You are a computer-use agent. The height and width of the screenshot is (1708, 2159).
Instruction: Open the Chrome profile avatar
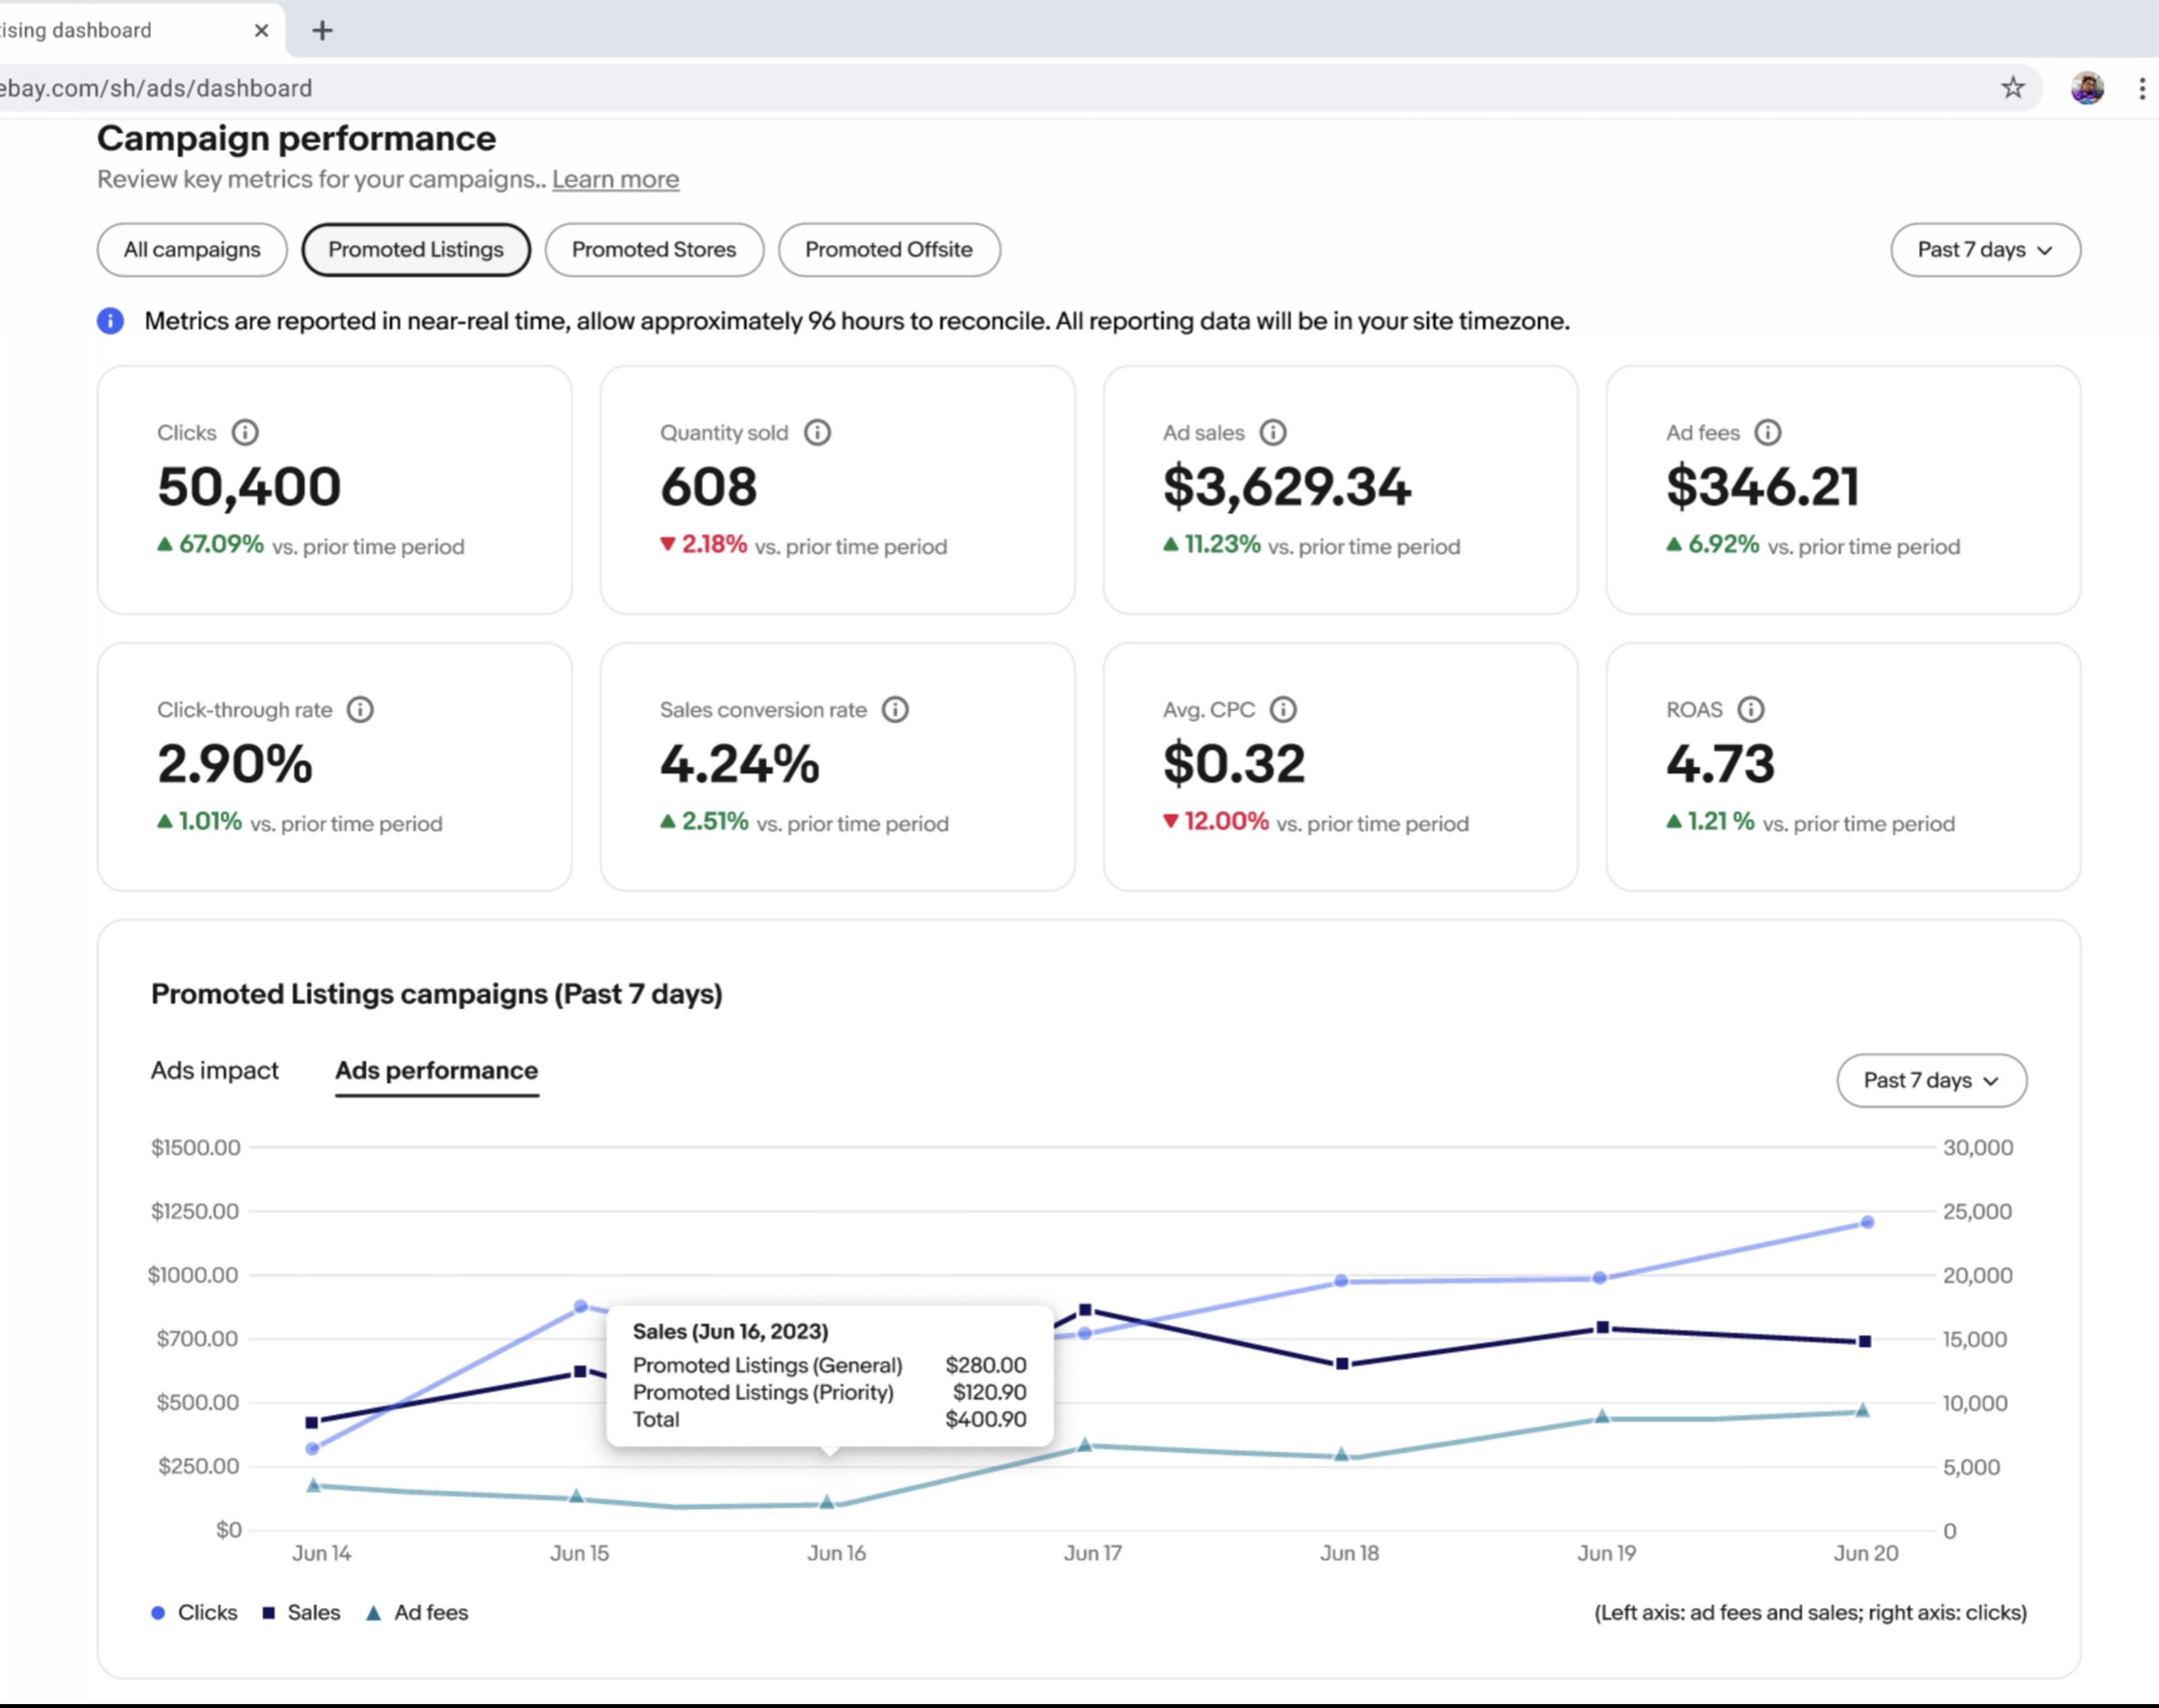[x=2087, y=88]
